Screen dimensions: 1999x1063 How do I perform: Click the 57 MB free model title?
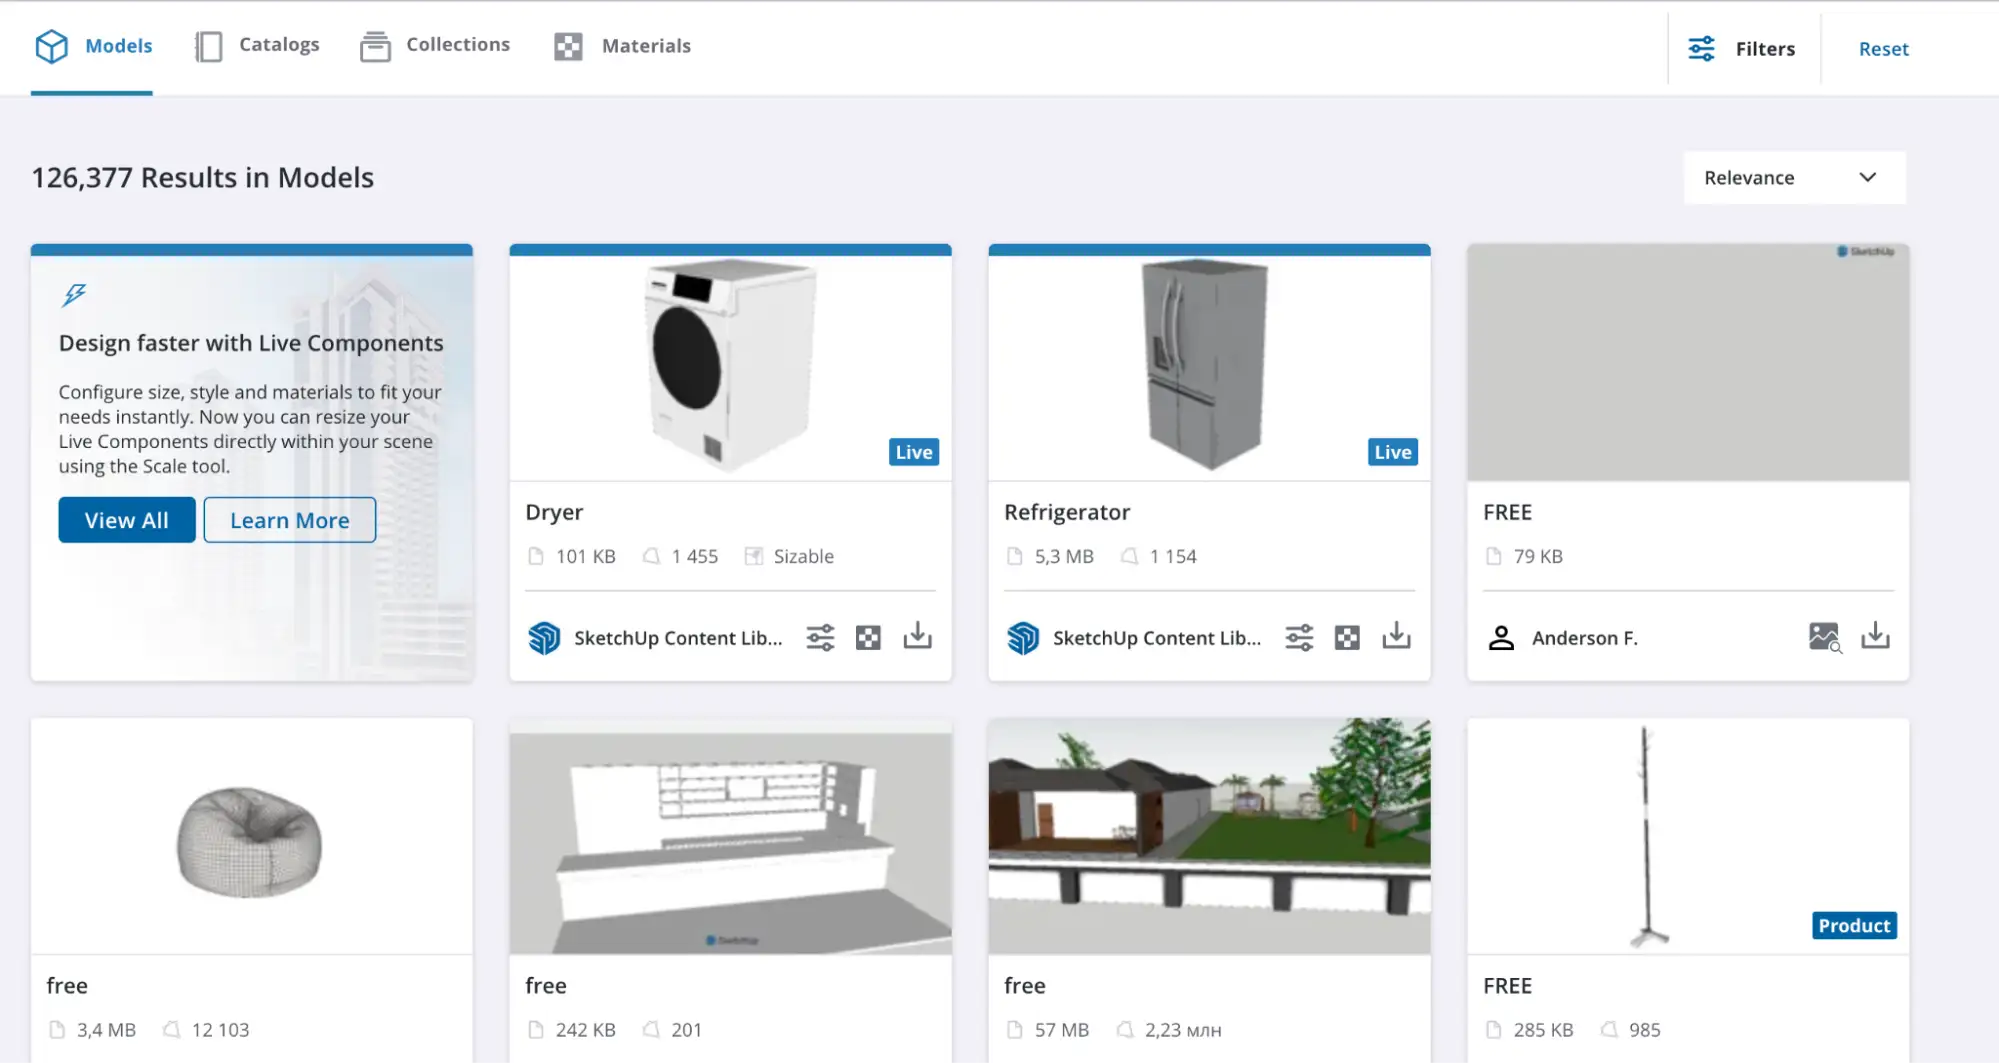click(x=1025, y=986)
